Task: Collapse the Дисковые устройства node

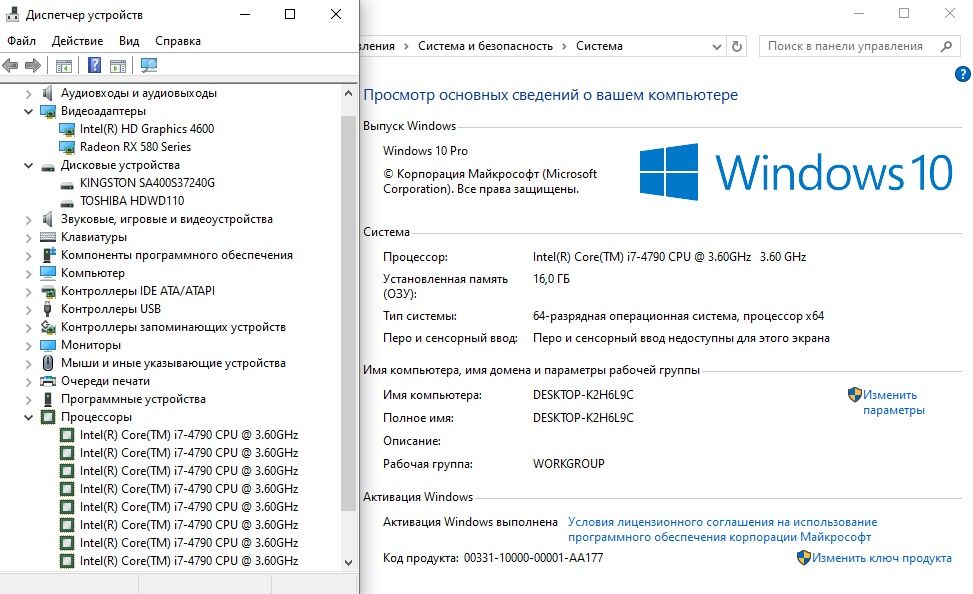Action: [29, 166]
